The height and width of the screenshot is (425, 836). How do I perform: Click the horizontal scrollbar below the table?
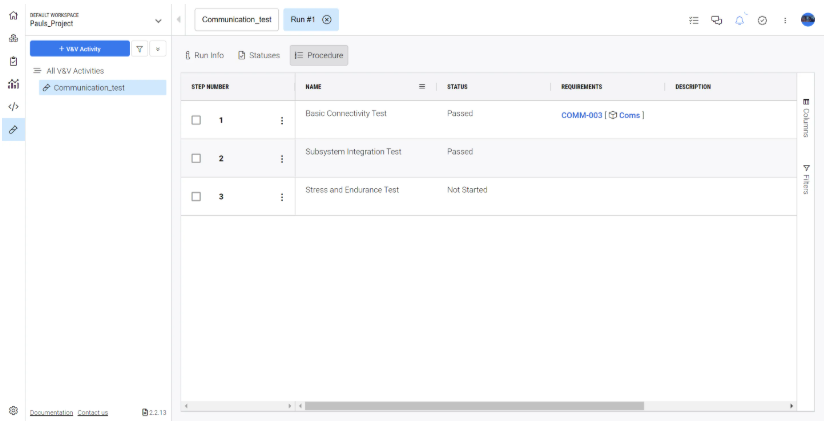tap(460, 405)
